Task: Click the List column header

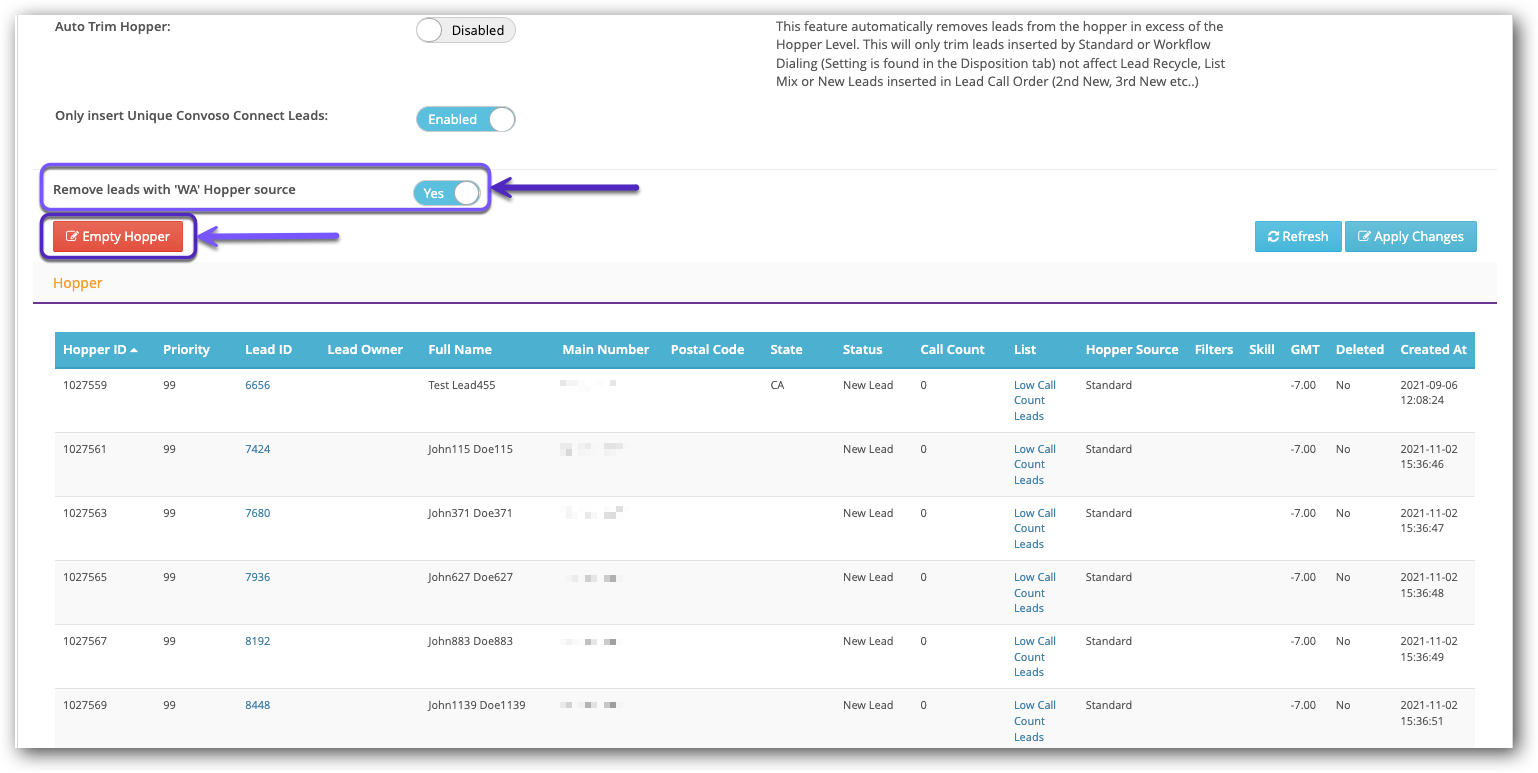Action: (1025, 350)
